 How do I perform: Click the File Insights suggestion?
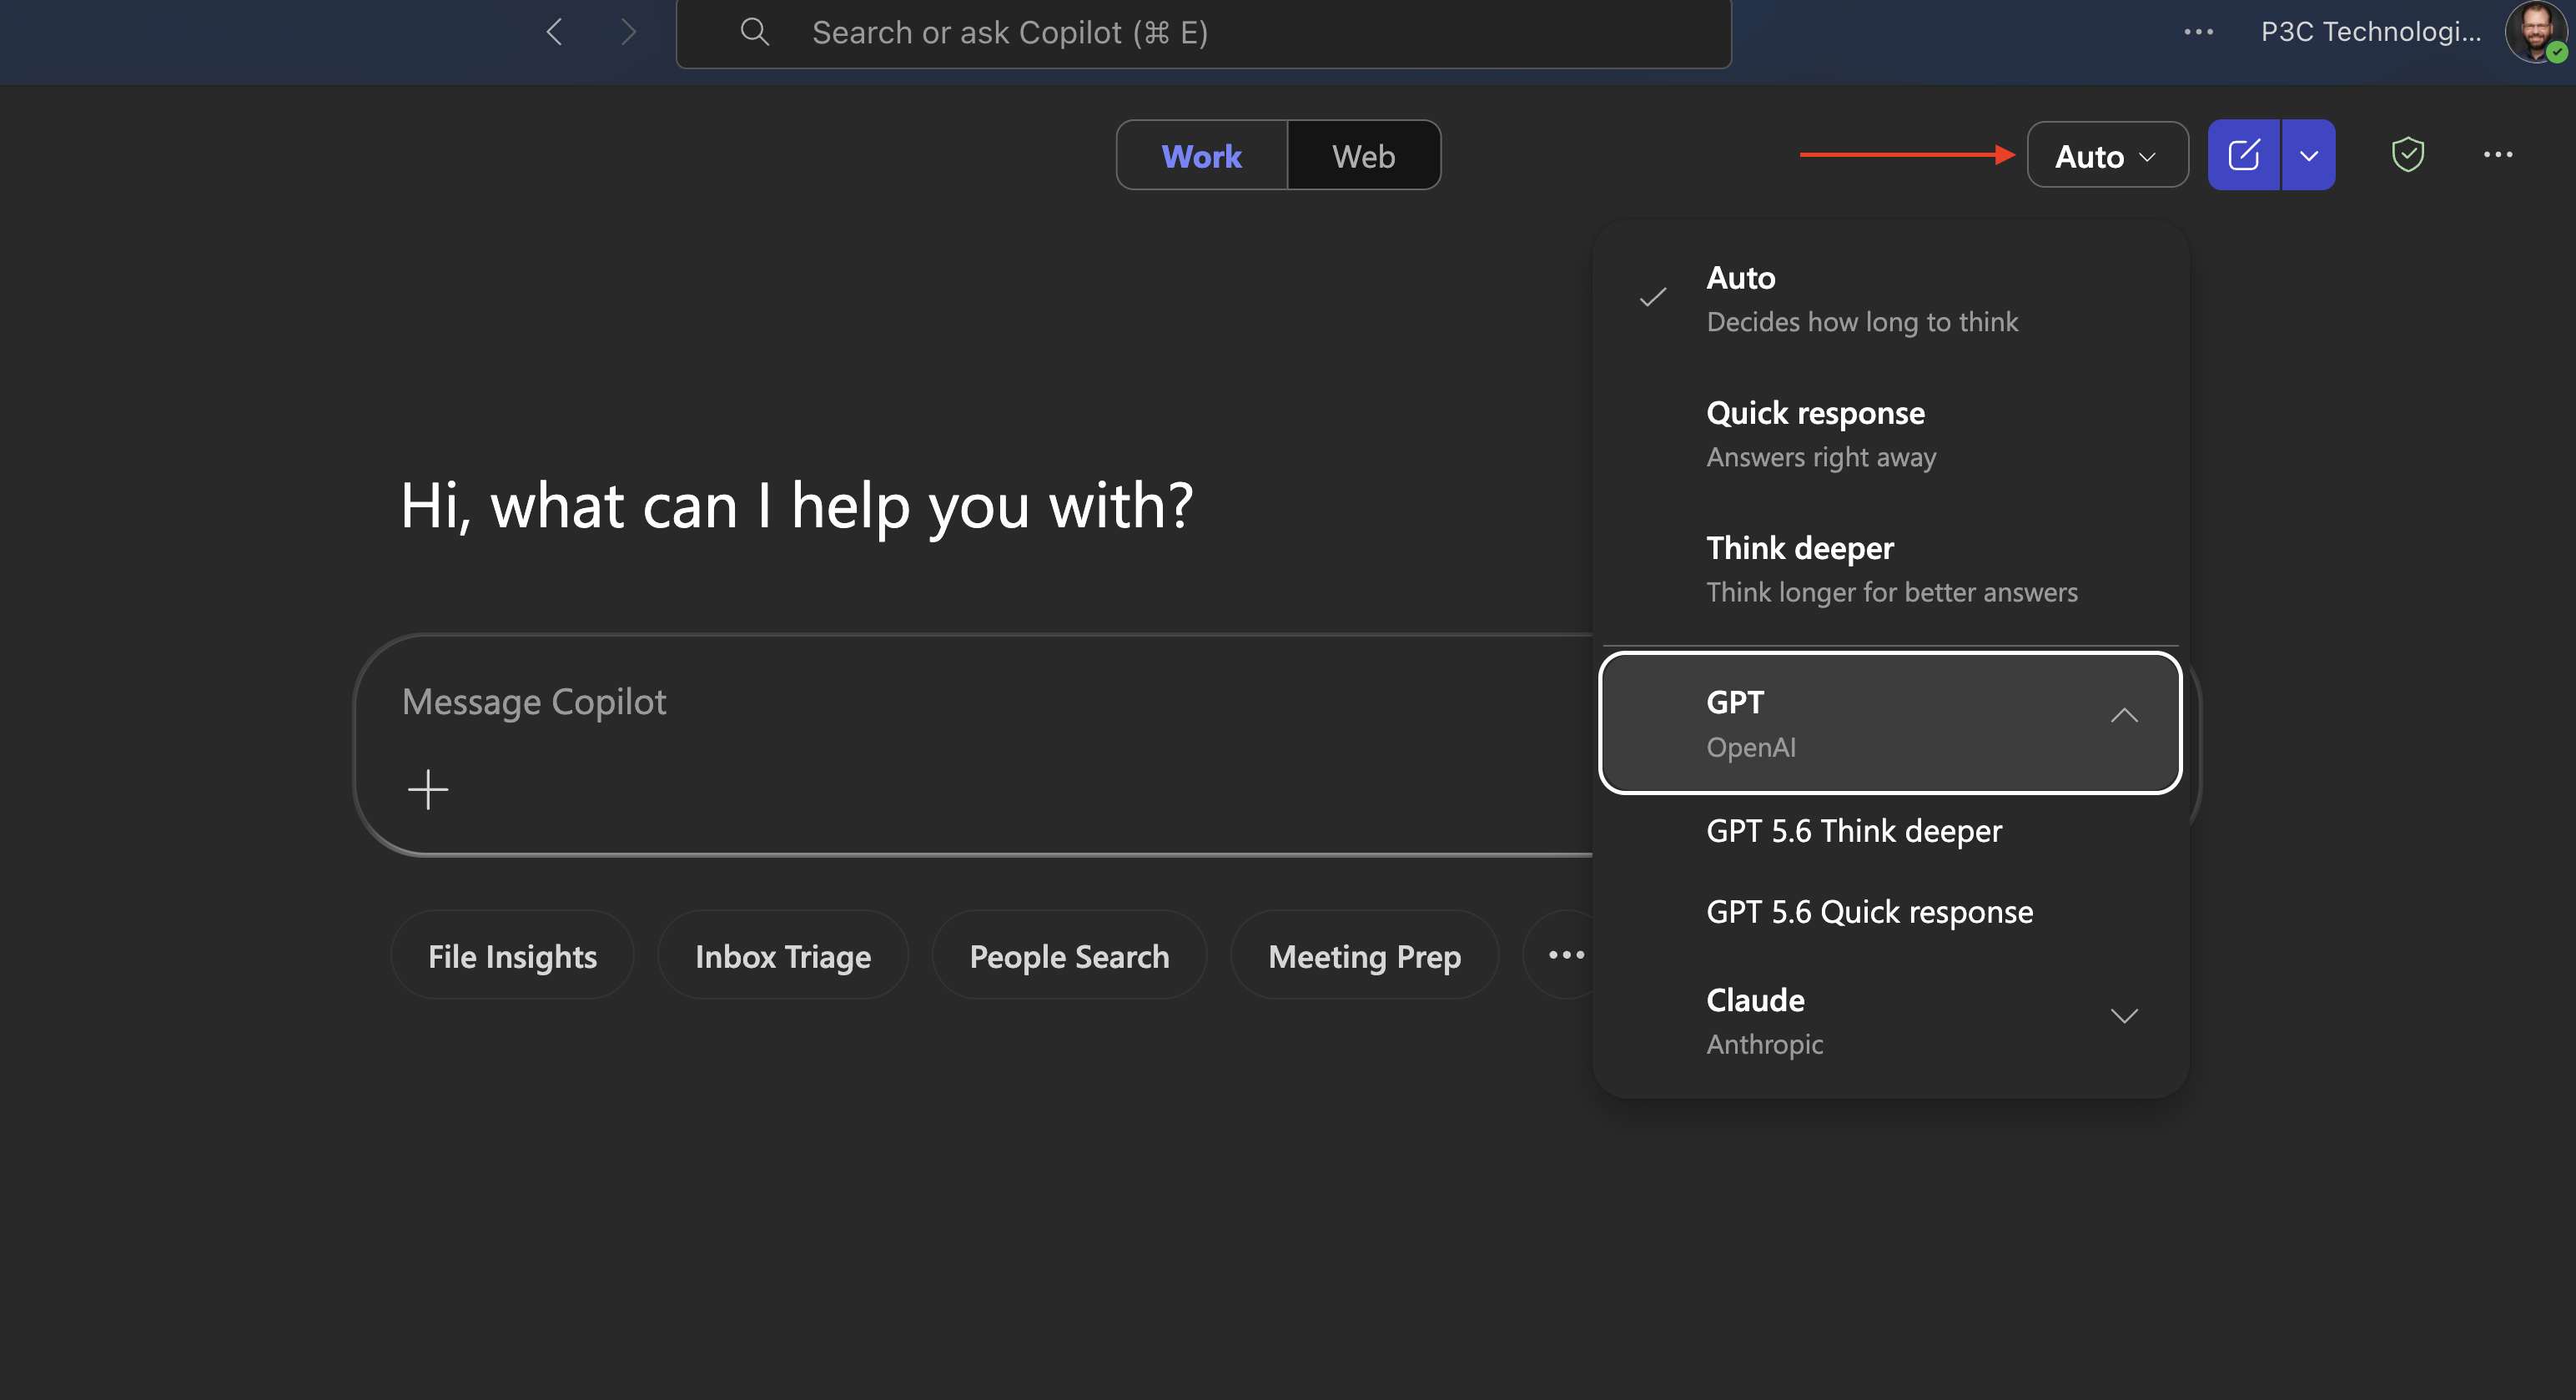(x=512, y=955)
